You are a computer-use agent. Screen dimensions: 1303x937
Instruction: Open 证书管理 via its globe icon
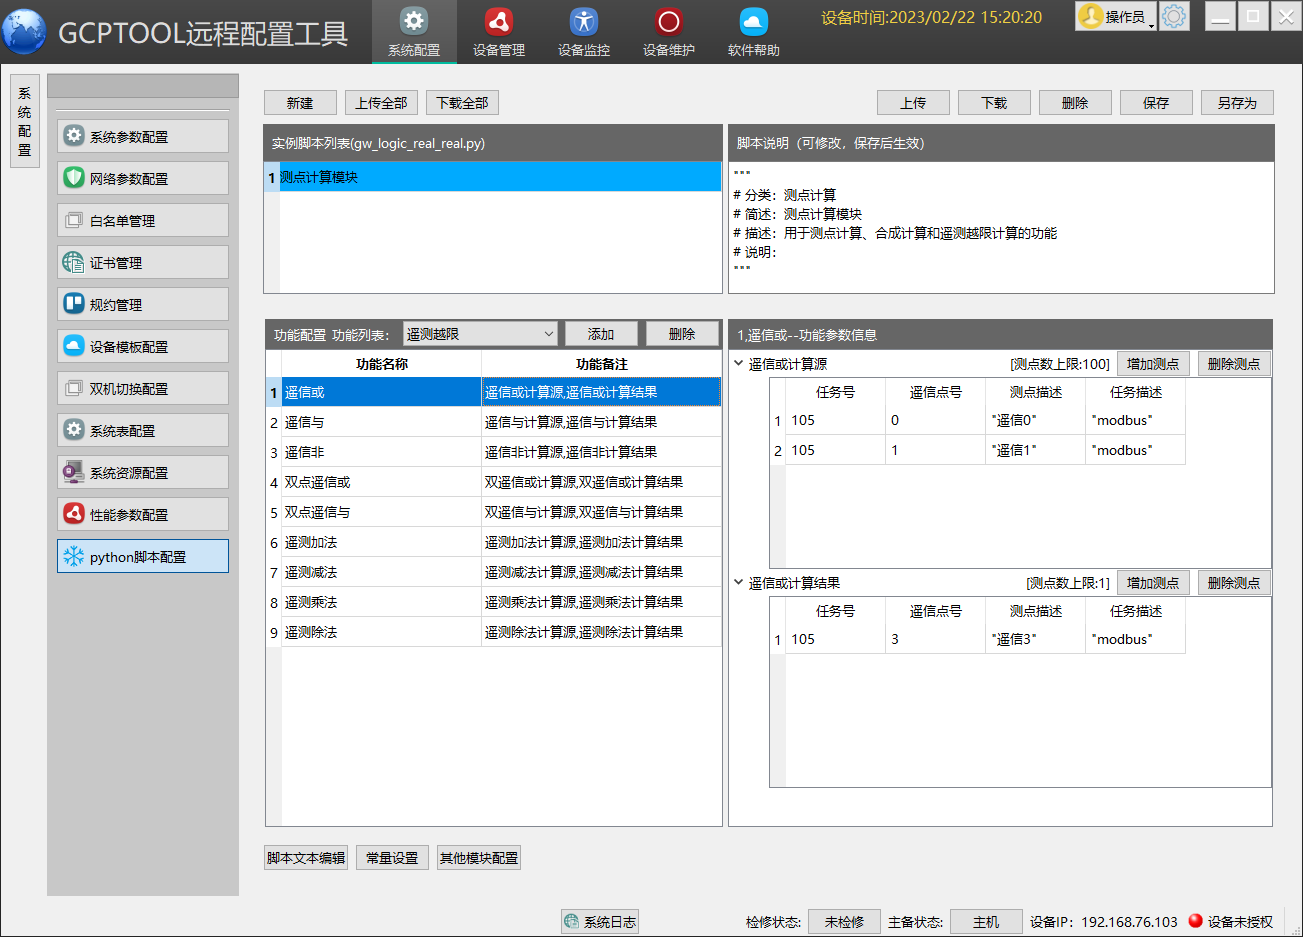[x=74, y=262]
